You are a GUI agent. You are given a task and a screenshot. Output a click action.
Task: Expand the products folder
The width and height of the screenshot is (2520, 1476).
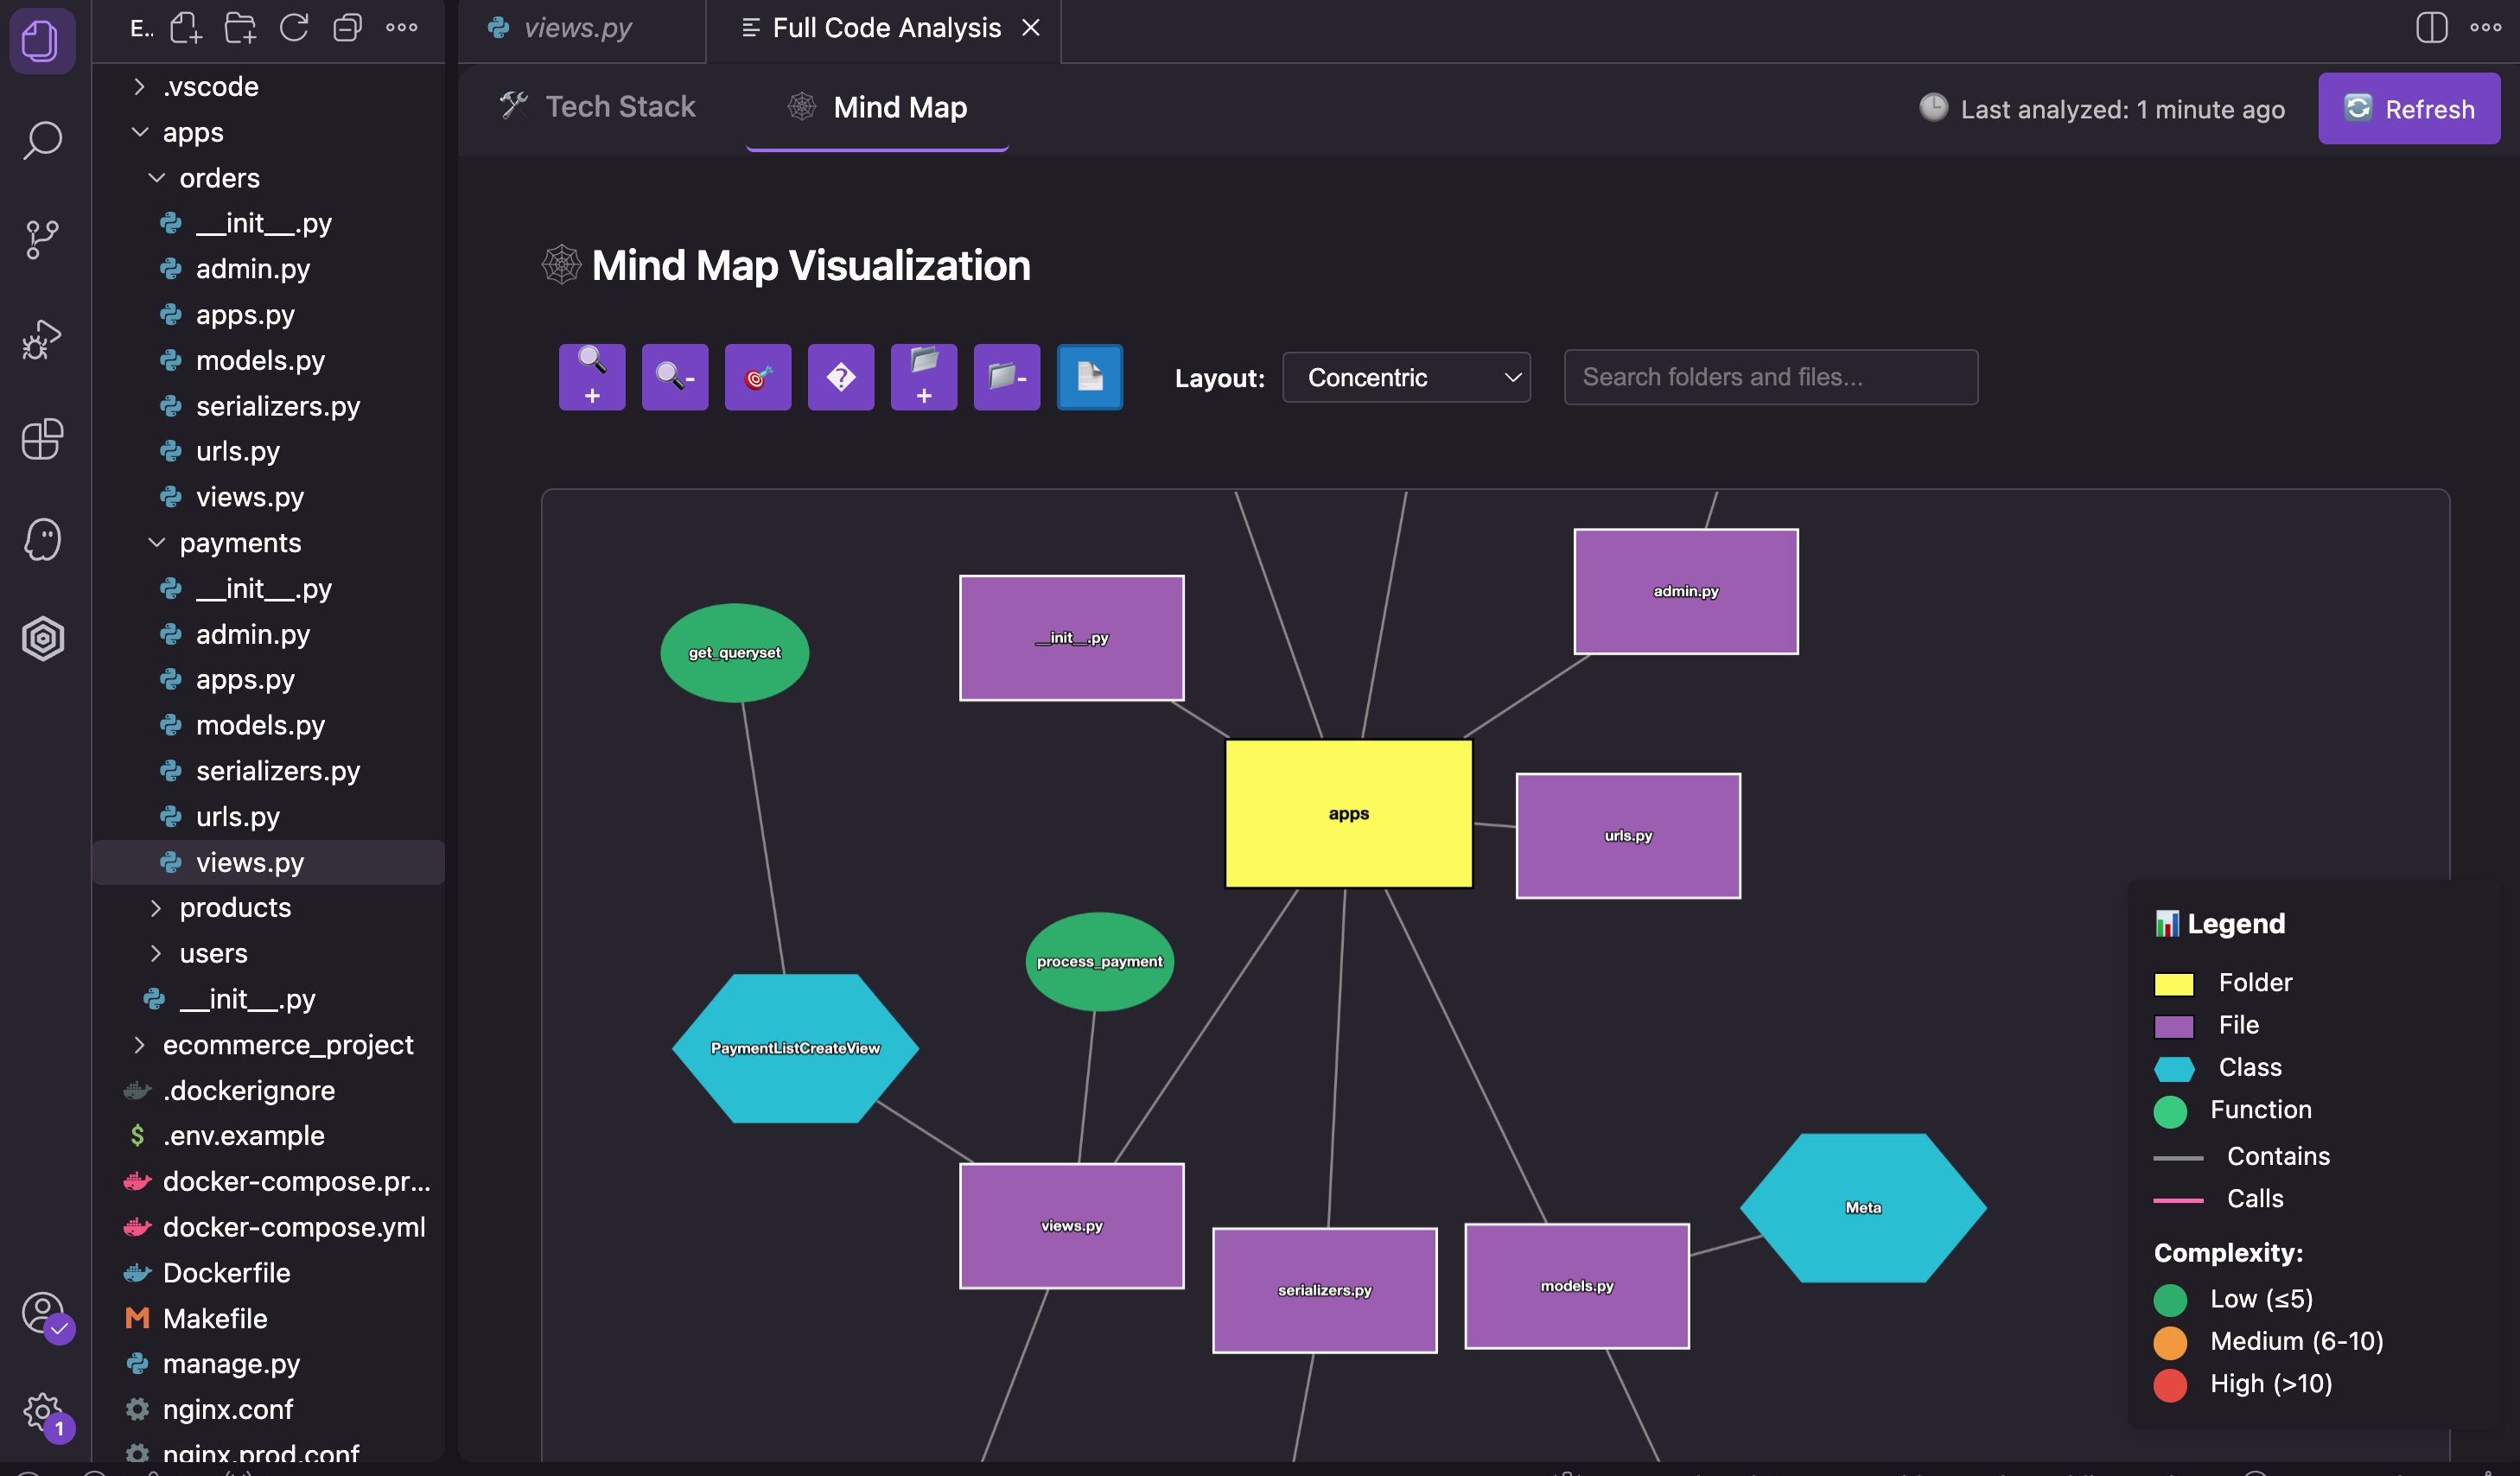coord(235,907)
